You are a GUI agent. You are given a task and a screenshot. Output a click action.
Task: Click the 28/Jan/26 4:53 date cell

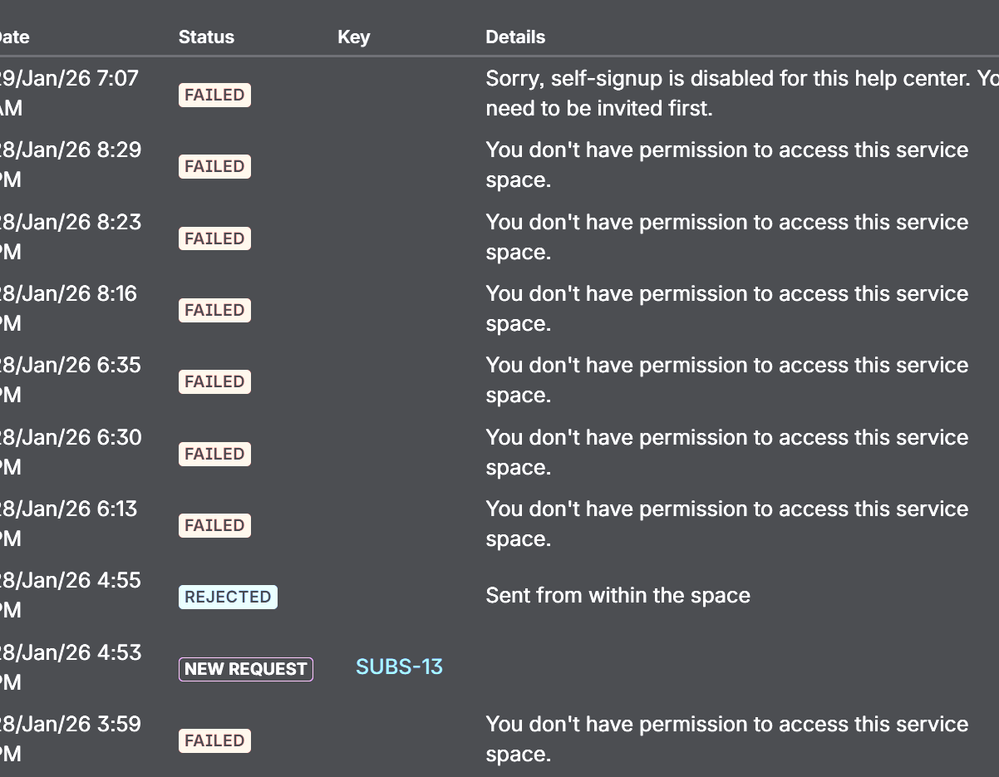pos(70,667)
